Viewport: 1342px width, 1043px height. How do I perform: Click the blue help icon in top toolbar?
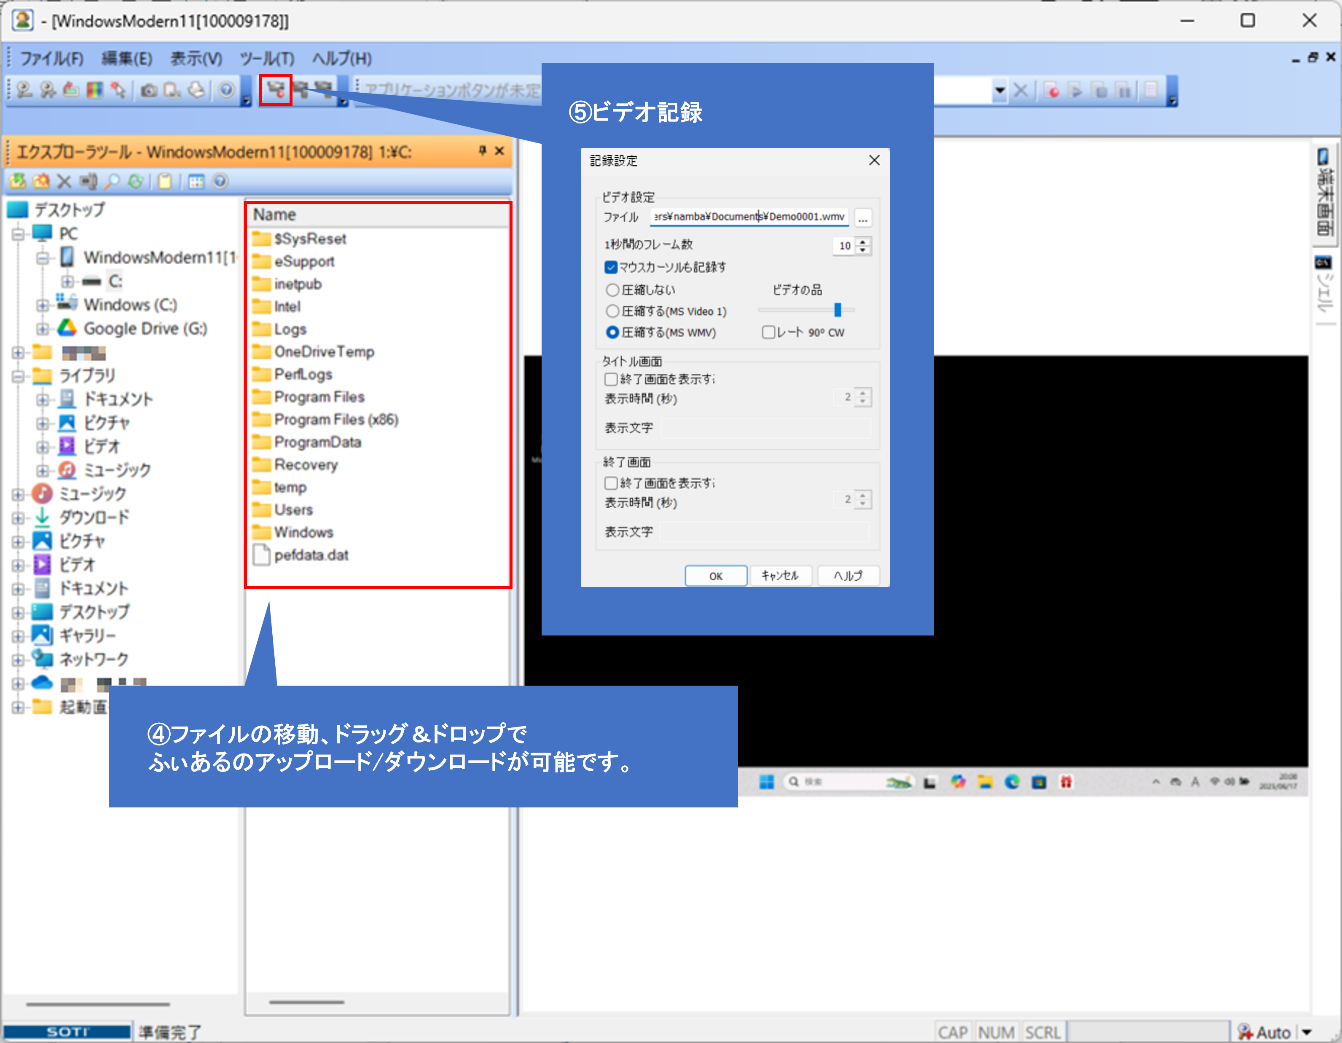(227, 90)
